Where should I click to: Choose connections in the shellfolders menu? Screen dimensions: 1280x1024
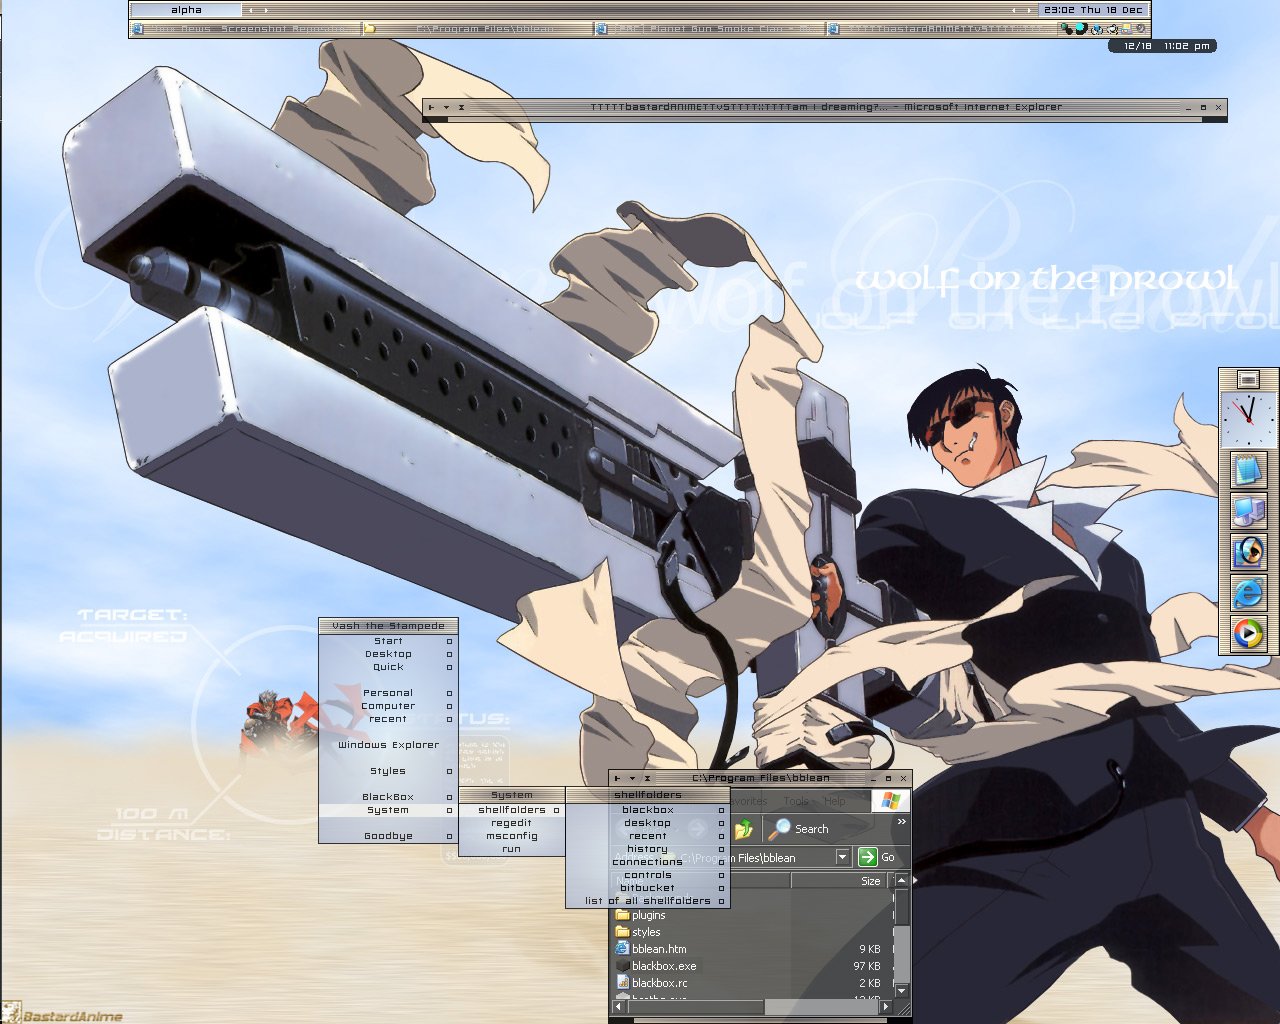[x=648, y=862]
